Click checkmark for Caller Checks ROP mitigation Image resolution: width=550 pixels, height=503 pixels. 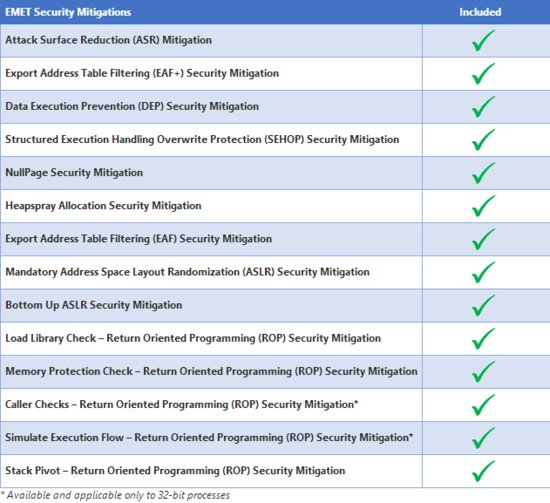pyautogui.click(x=483, y=405)
